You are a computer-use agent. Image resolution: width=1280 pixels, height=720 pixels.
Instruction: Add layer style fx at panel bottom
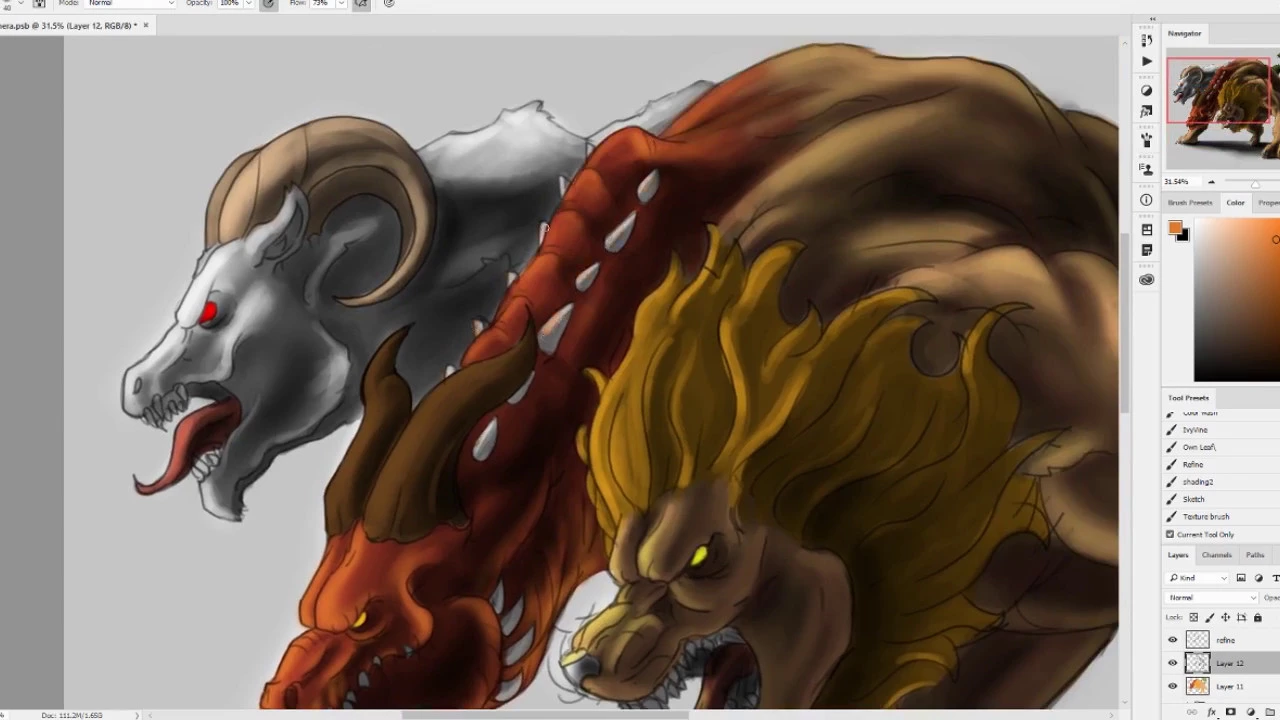(1212, 713)
